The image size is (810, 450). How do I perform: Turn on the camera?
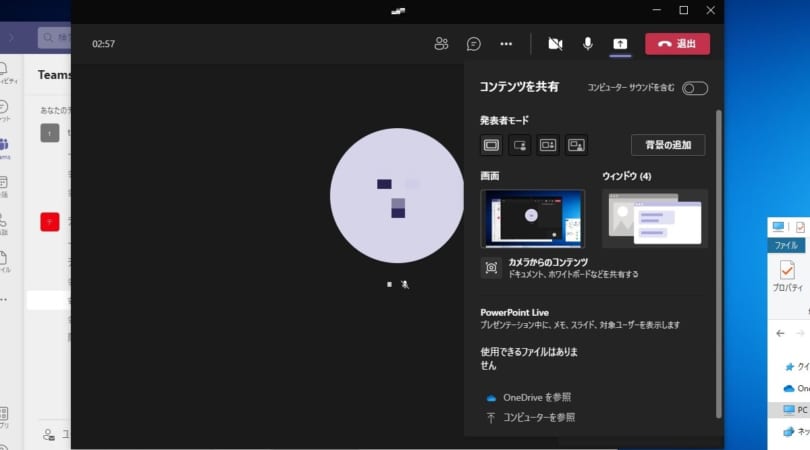click(x=555, y=44)
